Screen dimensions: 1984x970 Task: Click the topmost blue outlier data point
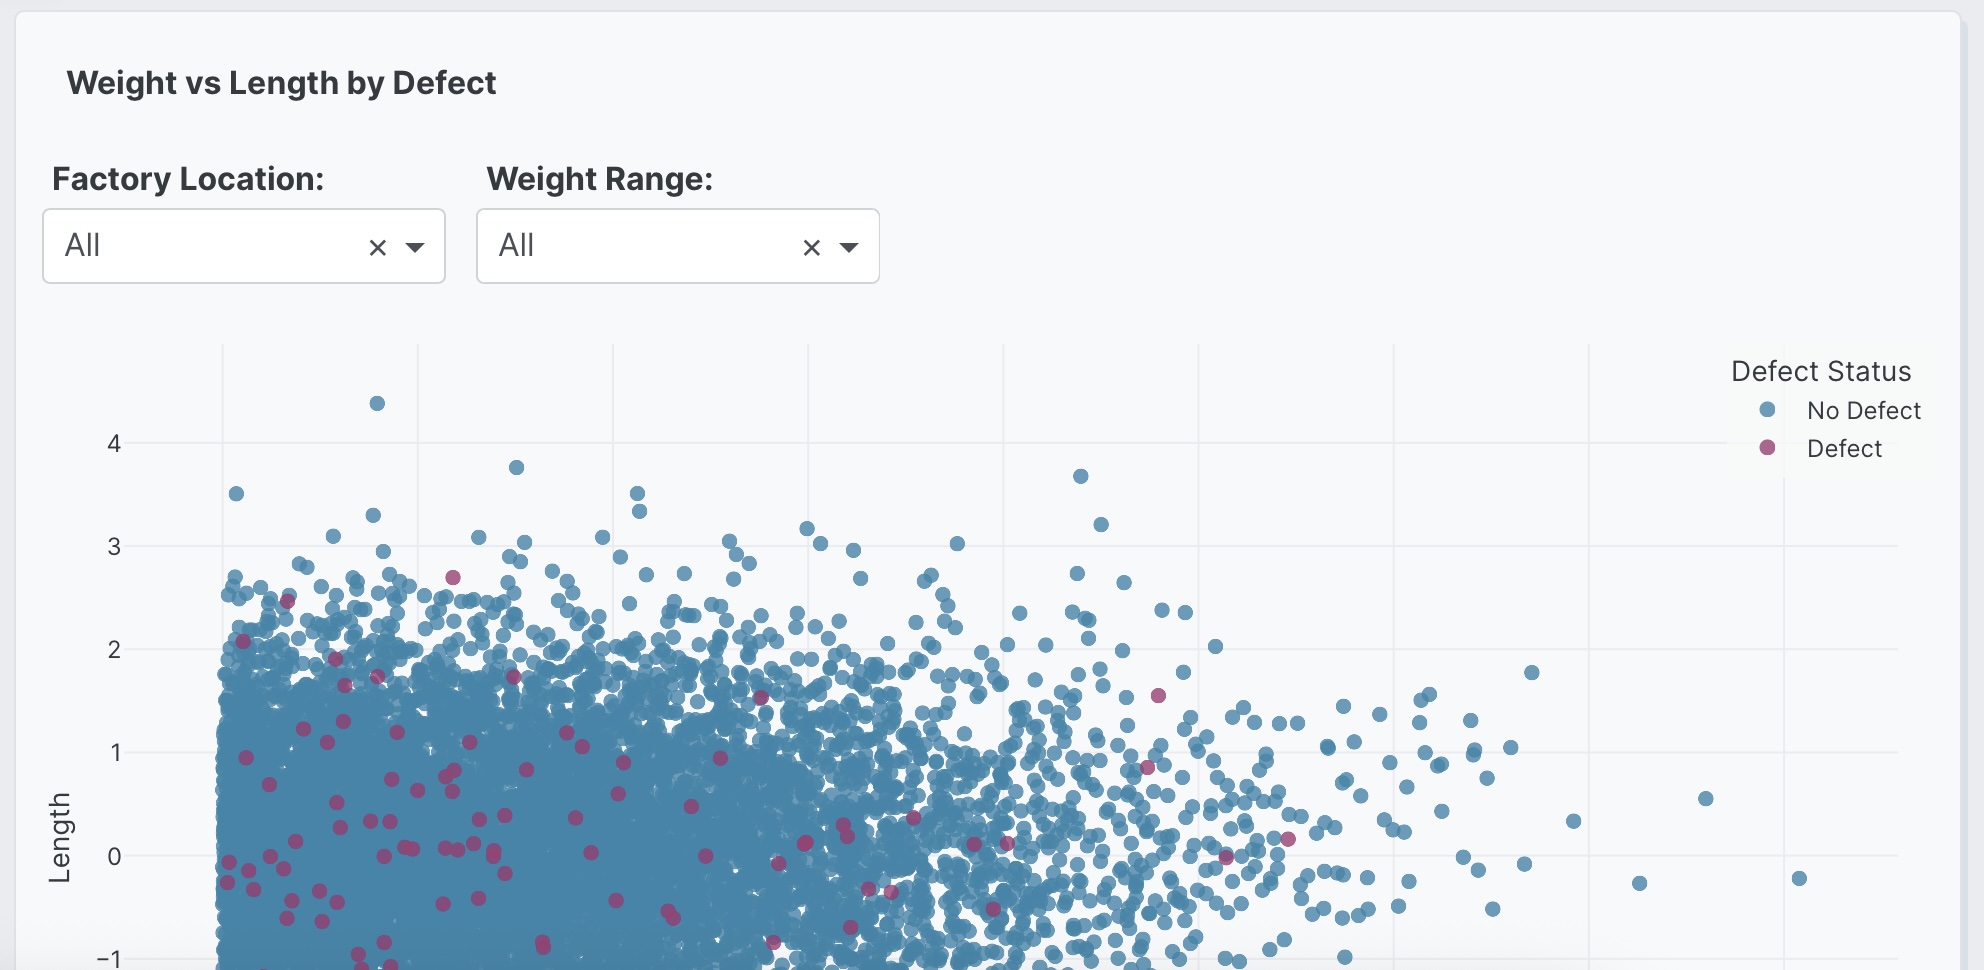[377, 403]
